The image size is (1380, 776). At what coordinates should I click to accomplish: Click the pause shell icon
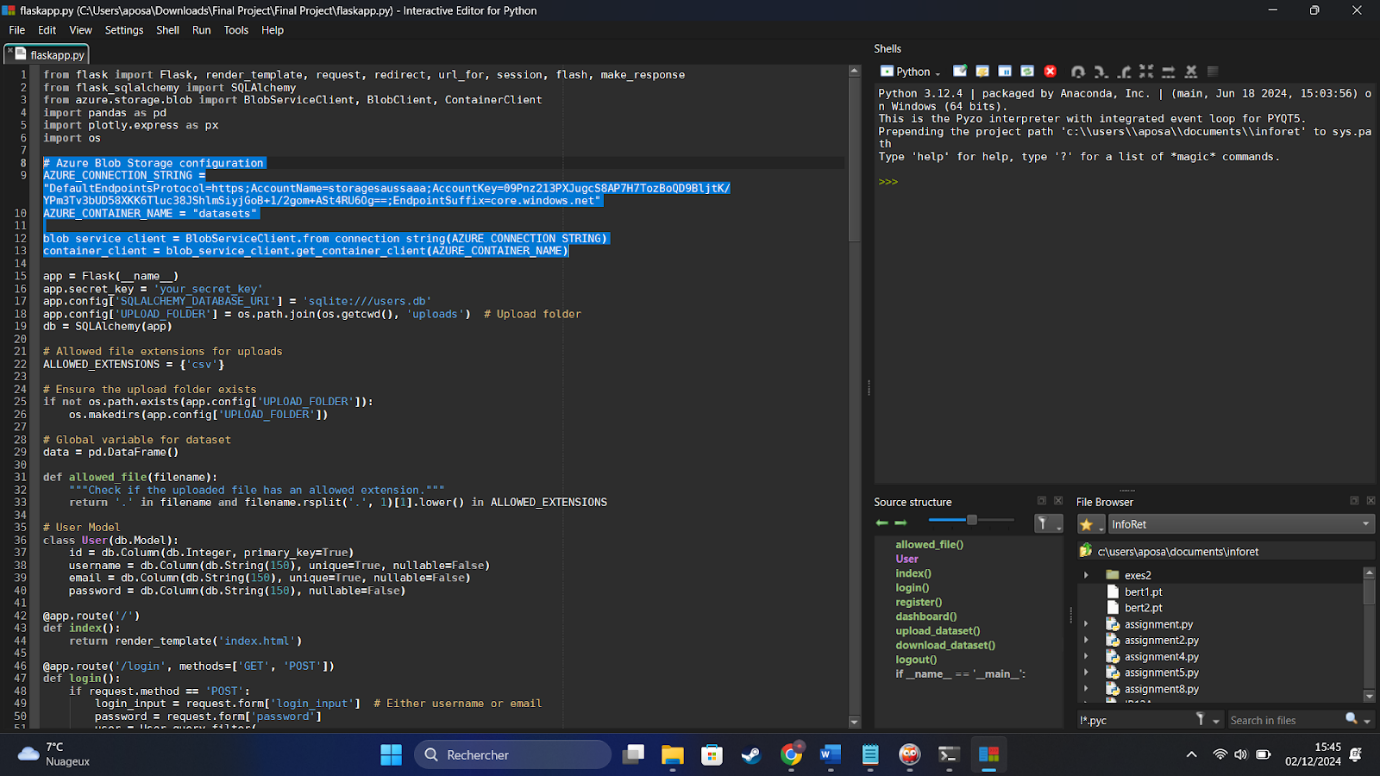[x=1005, y=72]
